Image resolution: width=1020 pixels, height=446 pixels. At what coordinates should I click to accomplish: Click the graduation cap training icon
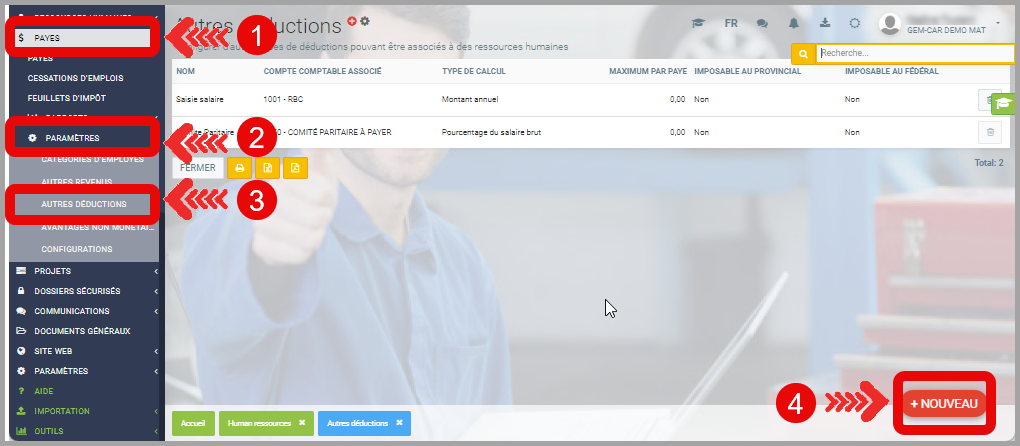699,23
